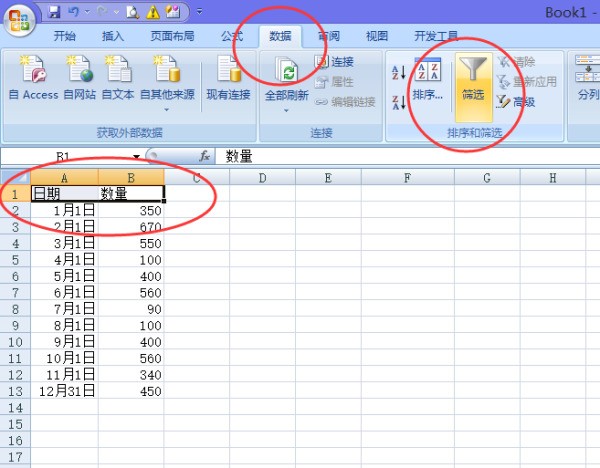
Task: Reapply the filter (重新应用)
Action: (x=526, y=82)
